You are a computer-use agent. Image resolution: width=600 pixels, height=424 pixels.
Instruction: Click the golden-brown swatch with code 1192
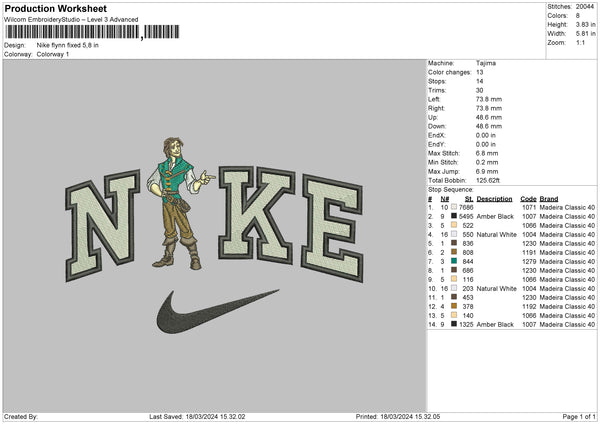453,306
